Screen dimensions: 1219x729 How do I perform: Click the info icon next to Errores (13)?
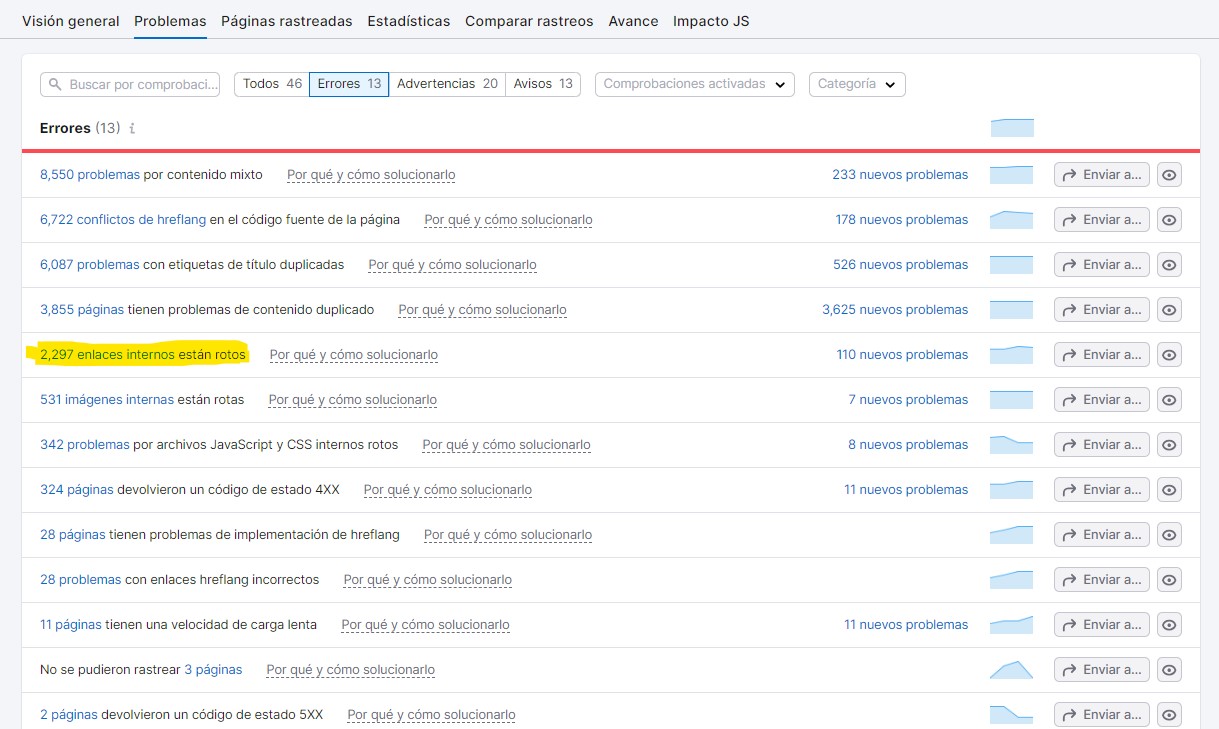pyautogui.click(x=133, y=128)
